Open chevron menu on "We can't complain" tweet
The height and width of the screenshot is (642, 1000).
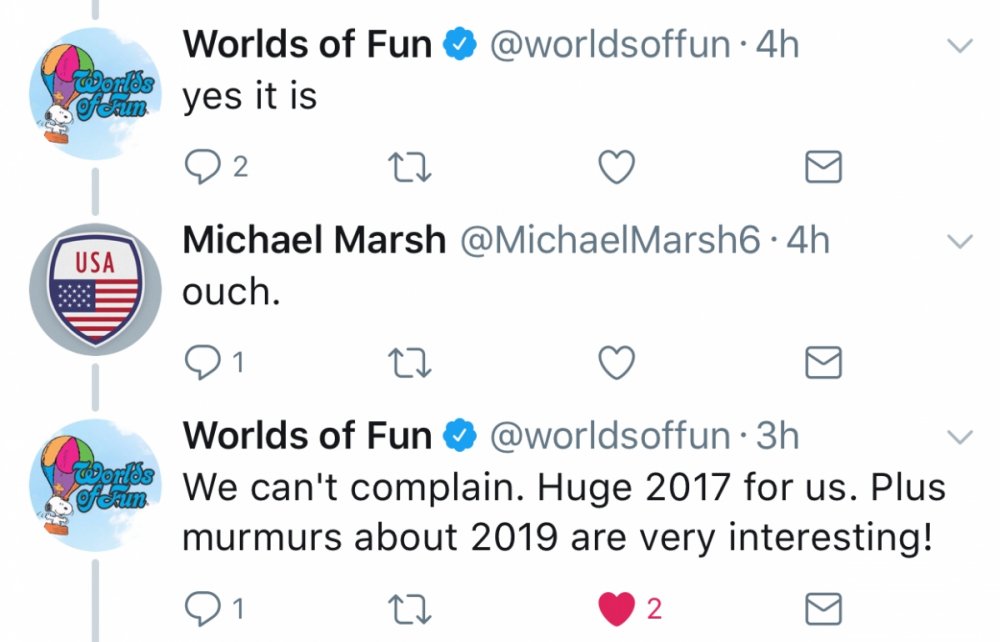click(x=959, y=437)
